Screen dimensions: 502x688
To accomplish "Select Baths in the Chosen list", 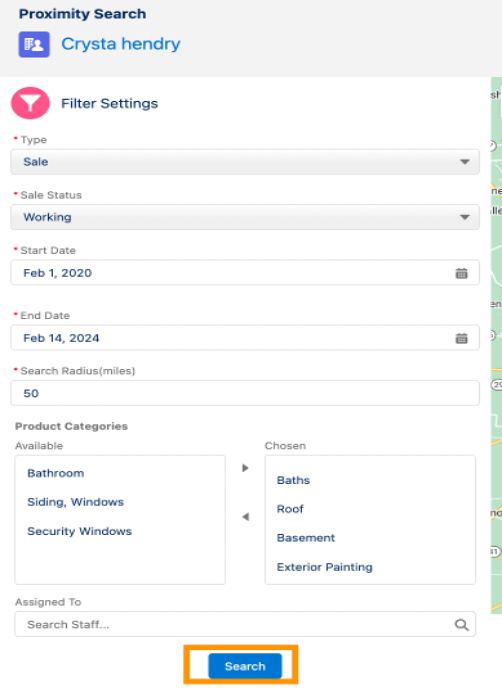I will 293,480.
